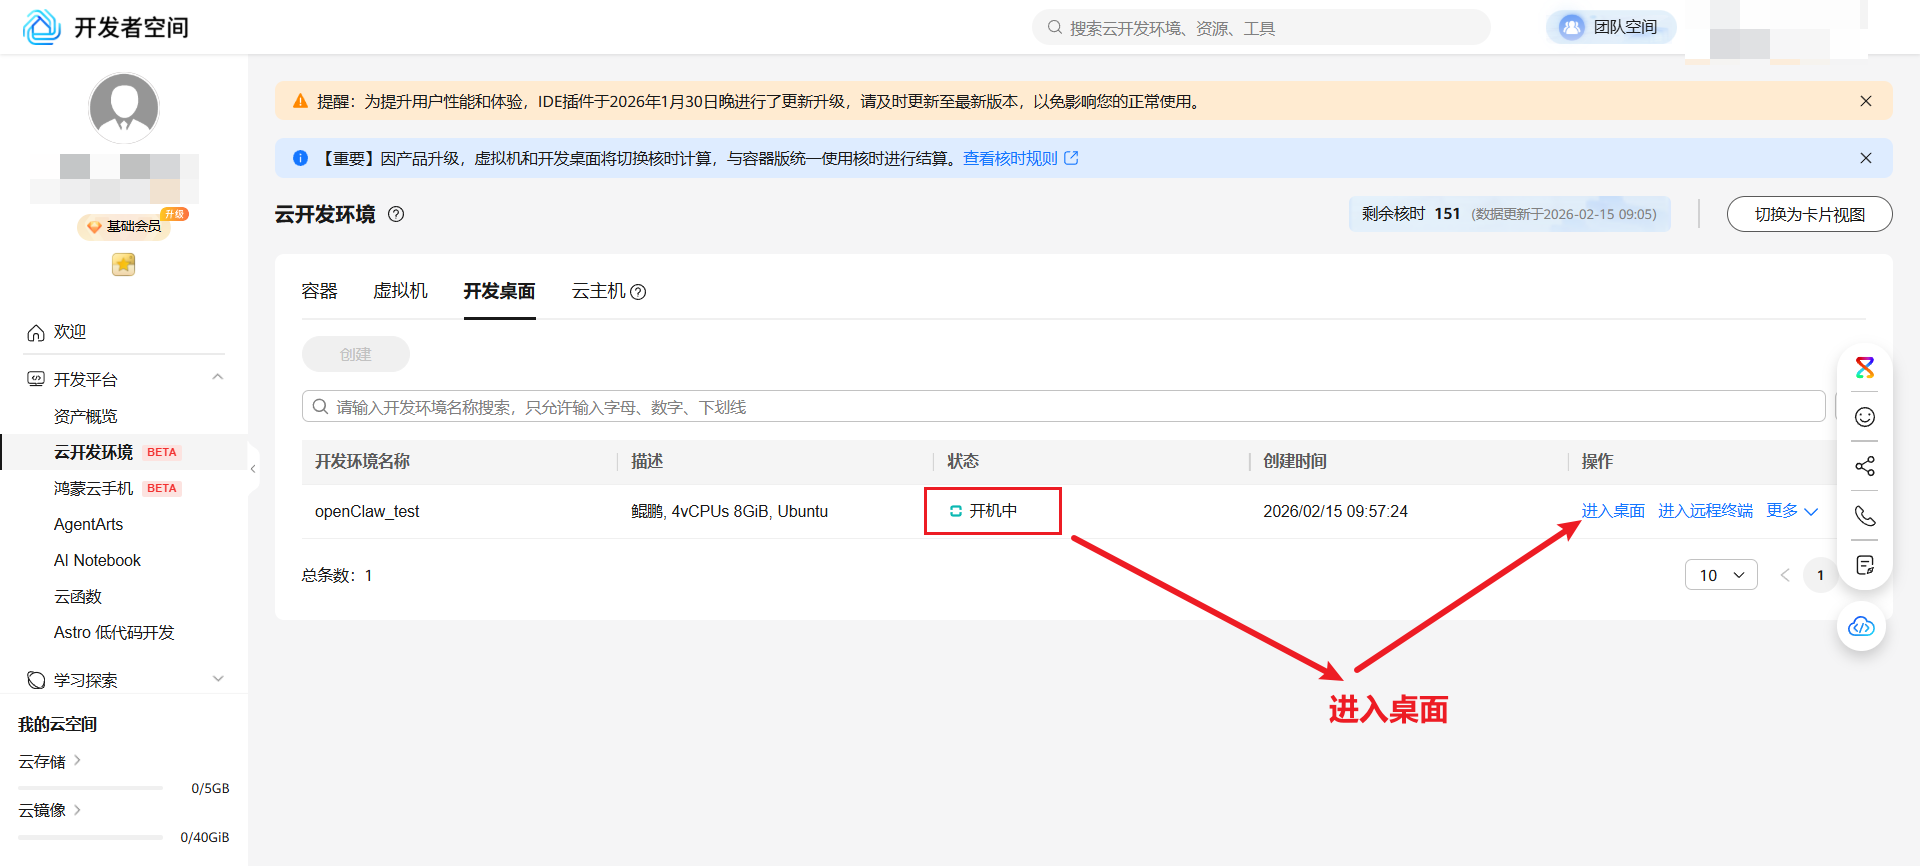
Task: Click the 创建 create button
Action: coord(355,354)
